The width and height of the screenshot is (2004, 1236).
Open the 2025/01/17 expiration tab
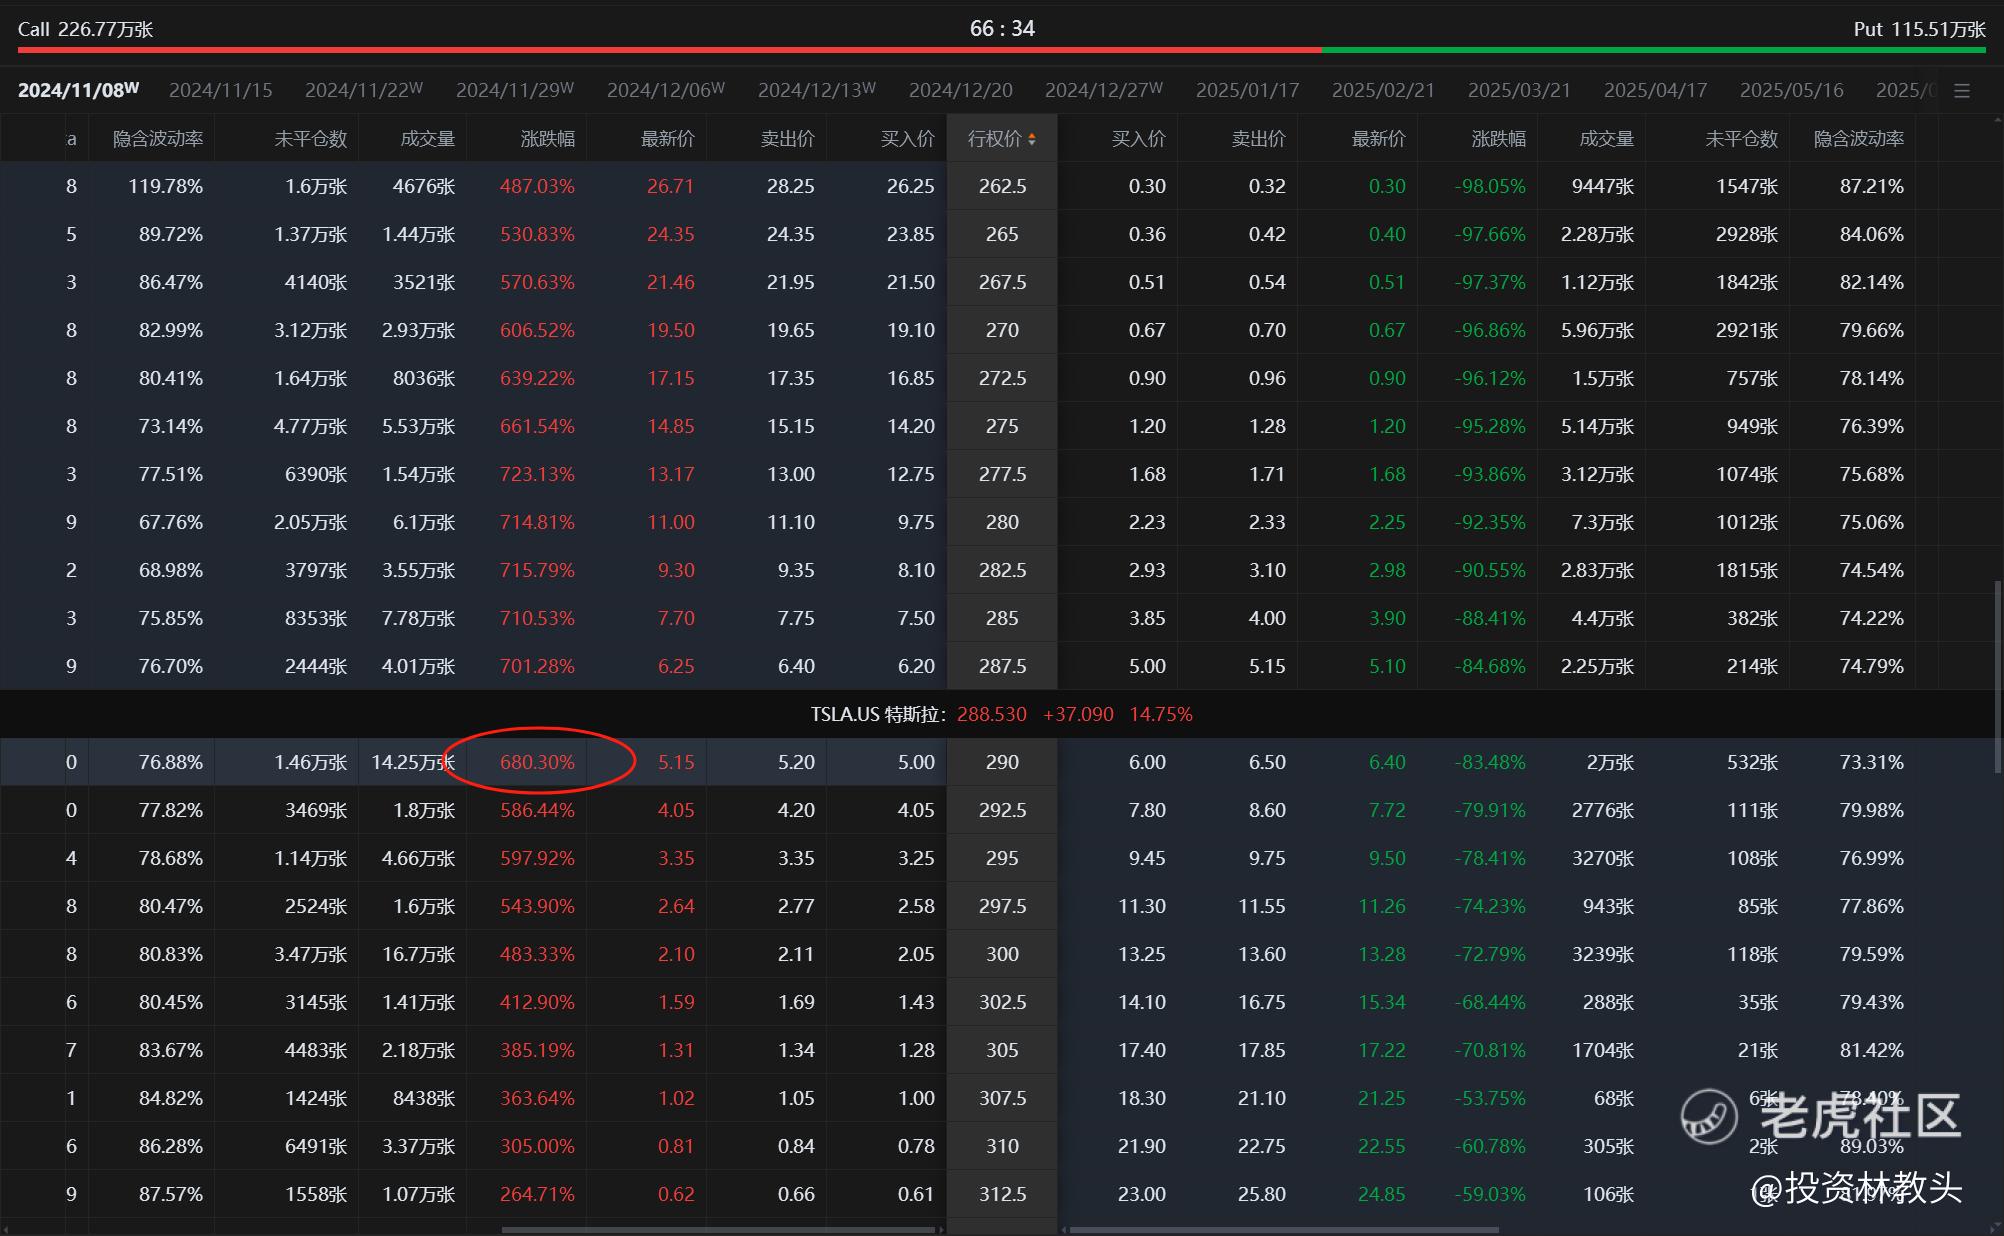pyautogui.click(x=1247, y=90)
